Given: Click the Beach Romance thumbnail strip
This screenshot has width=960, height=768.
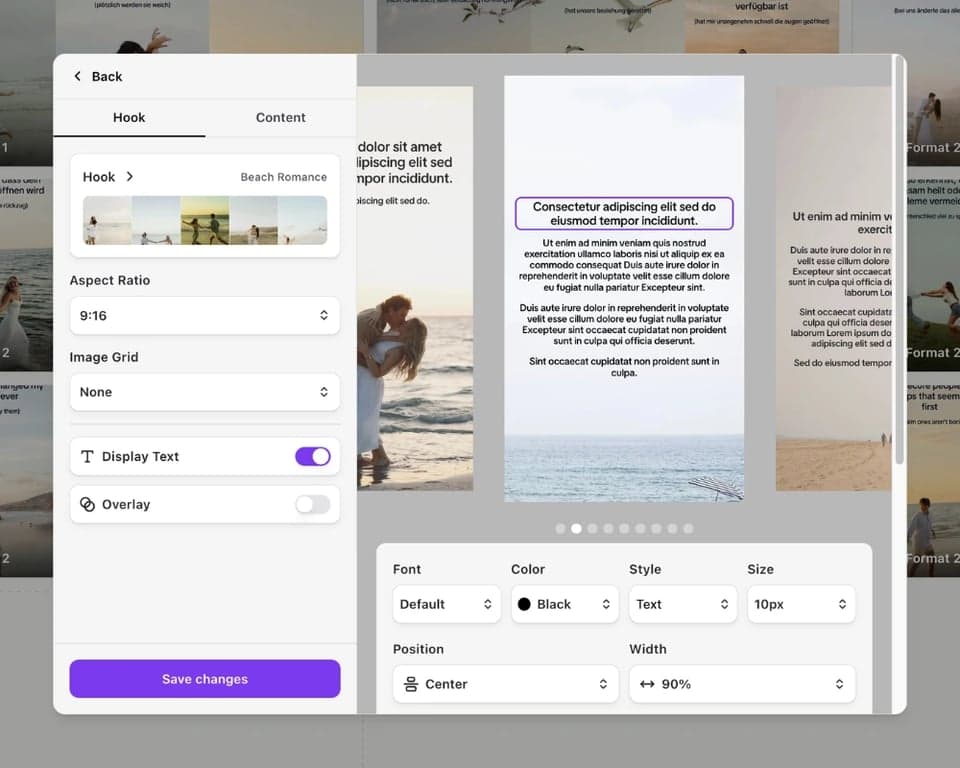Looking at the screenshot, I should [204, 220].
